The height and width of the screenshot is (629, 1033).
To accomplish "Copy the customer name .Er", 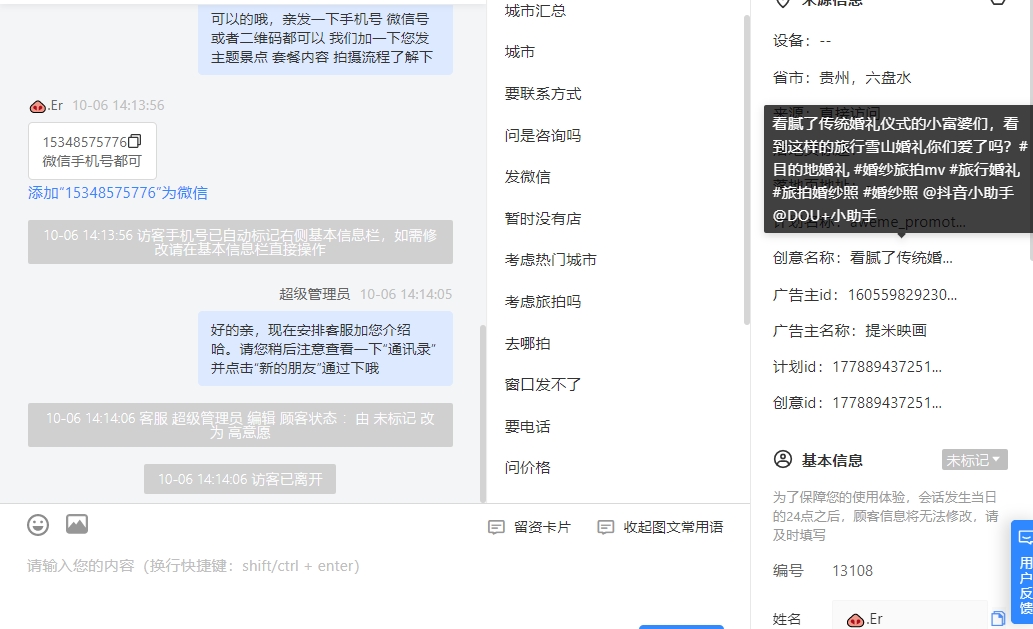I will point(997,618).
